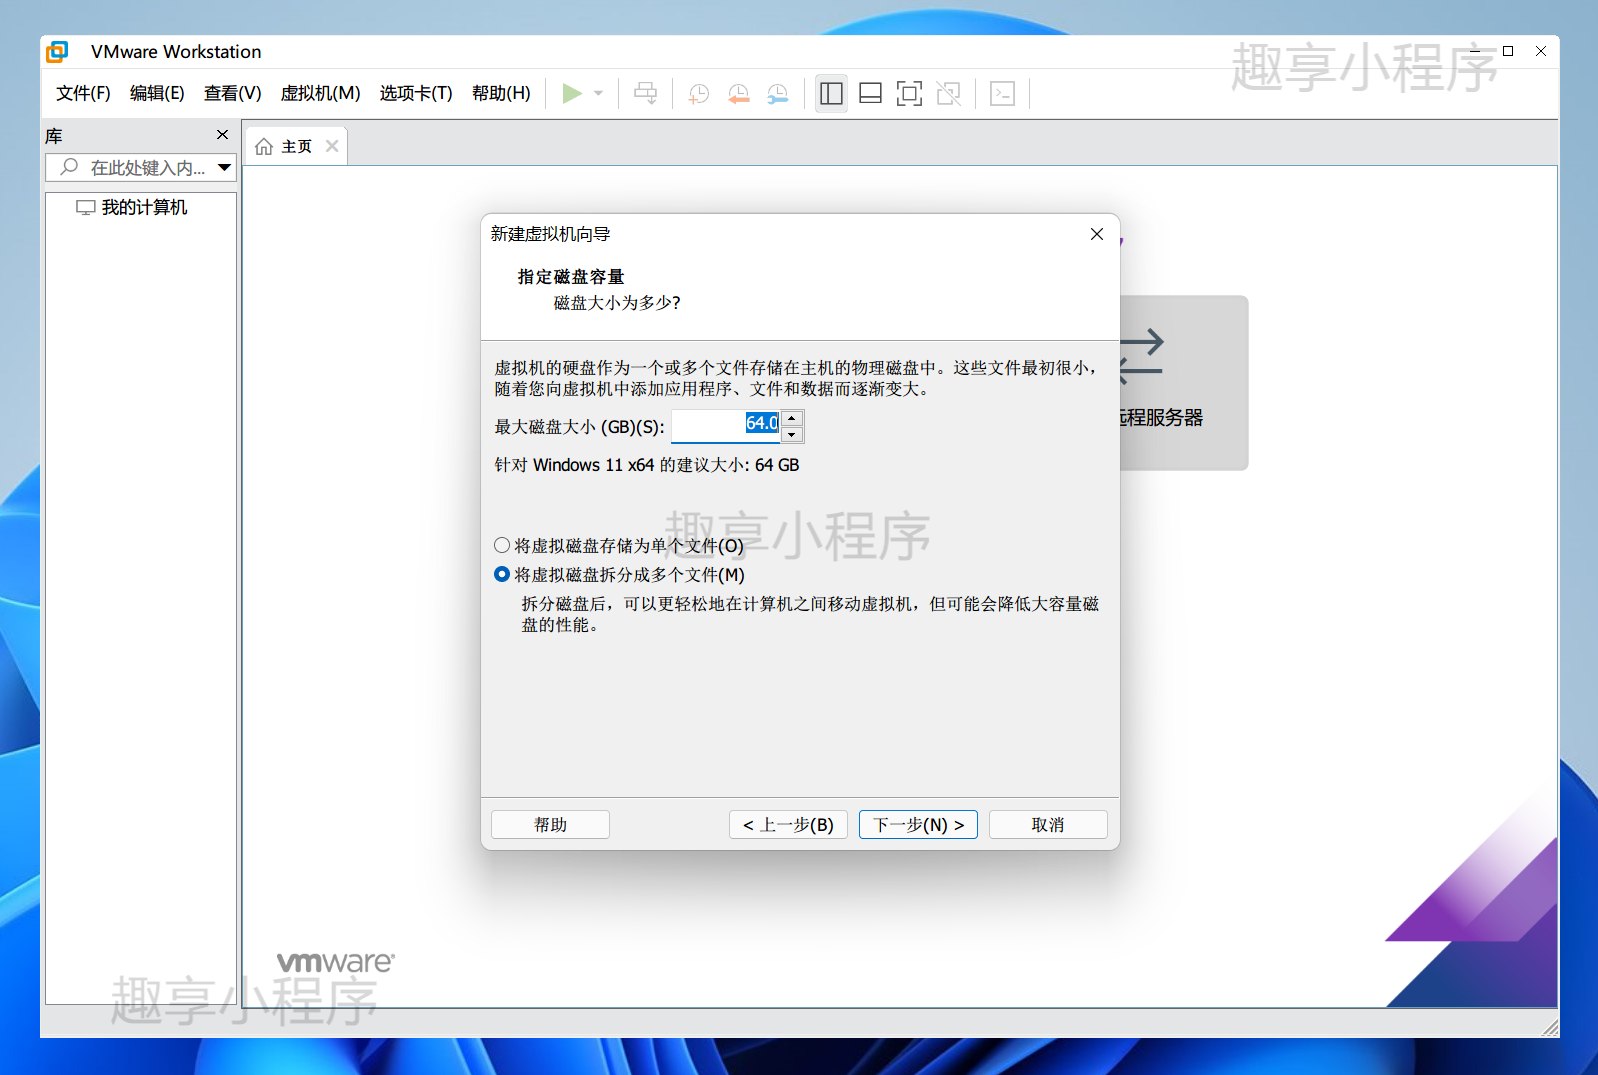
Task: Click the green Power On play icon
Action: pyautogui.click(x=572, y=93)
